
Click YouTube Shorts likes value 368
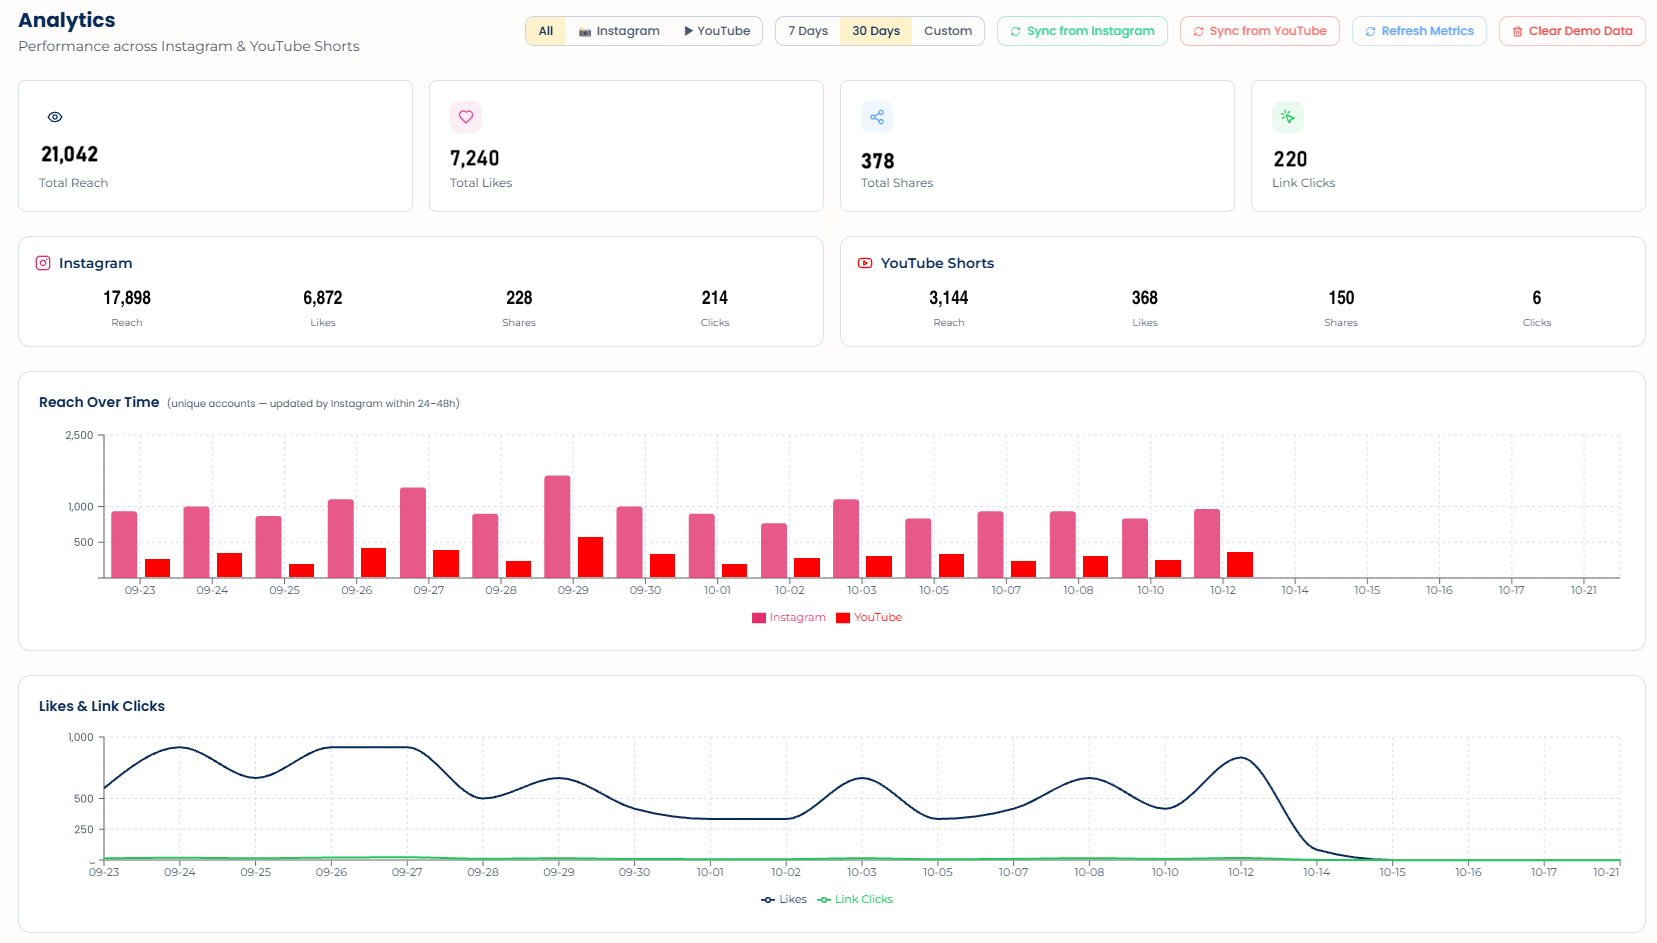1145,298
